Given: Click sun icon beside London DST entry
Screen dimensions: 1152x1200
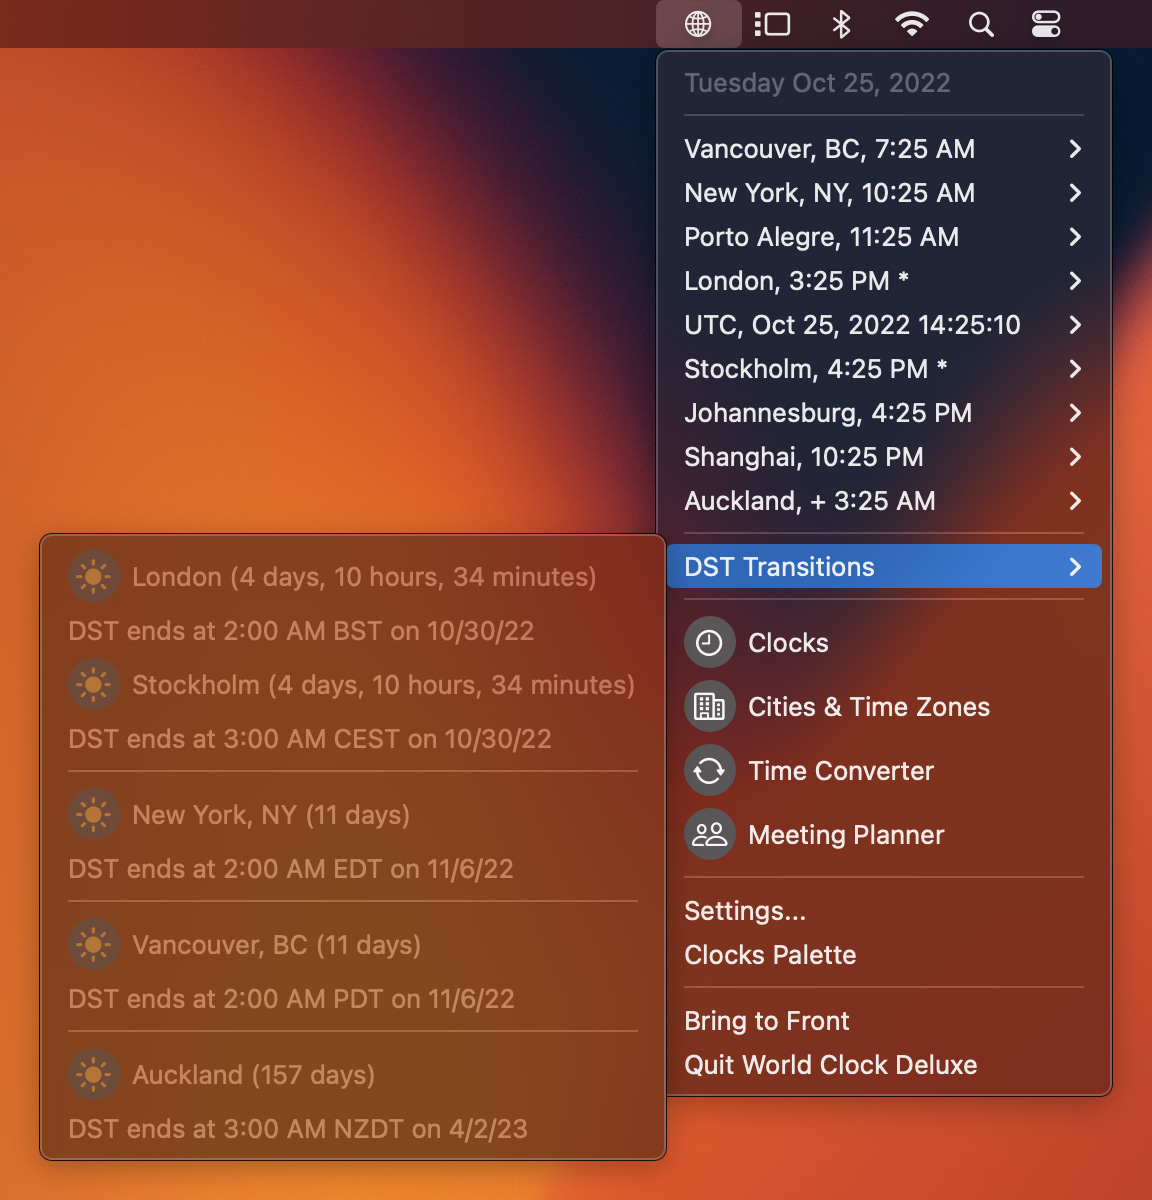Looking at the screenshot, I should click(x=94, y=577).
